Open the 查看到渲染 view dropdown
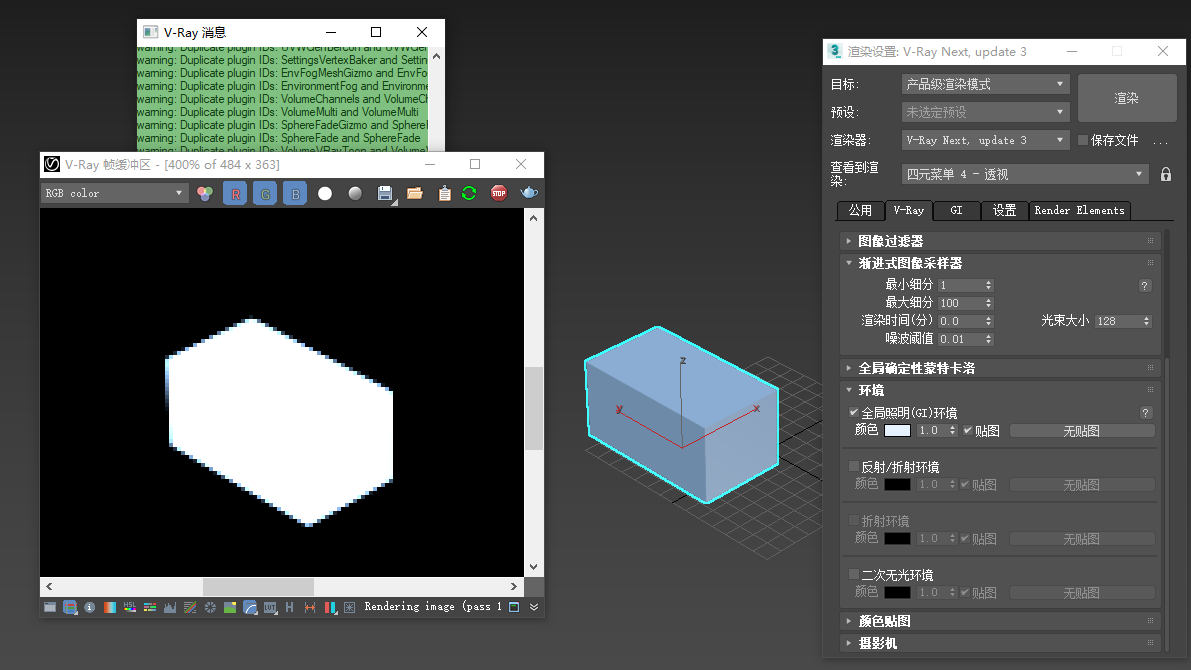This screenshot has width=1191, height=670. click(1025, 174)
